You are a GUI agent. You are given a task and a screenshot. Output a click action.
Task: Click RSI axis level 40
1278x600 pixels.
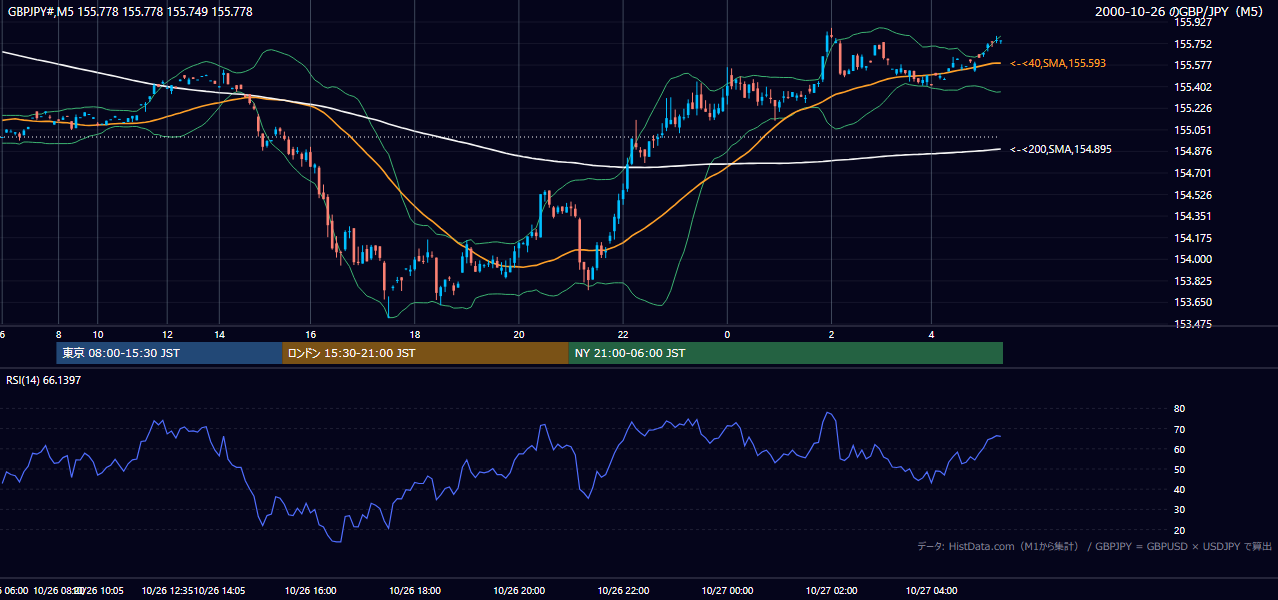tap(1179, 489)
